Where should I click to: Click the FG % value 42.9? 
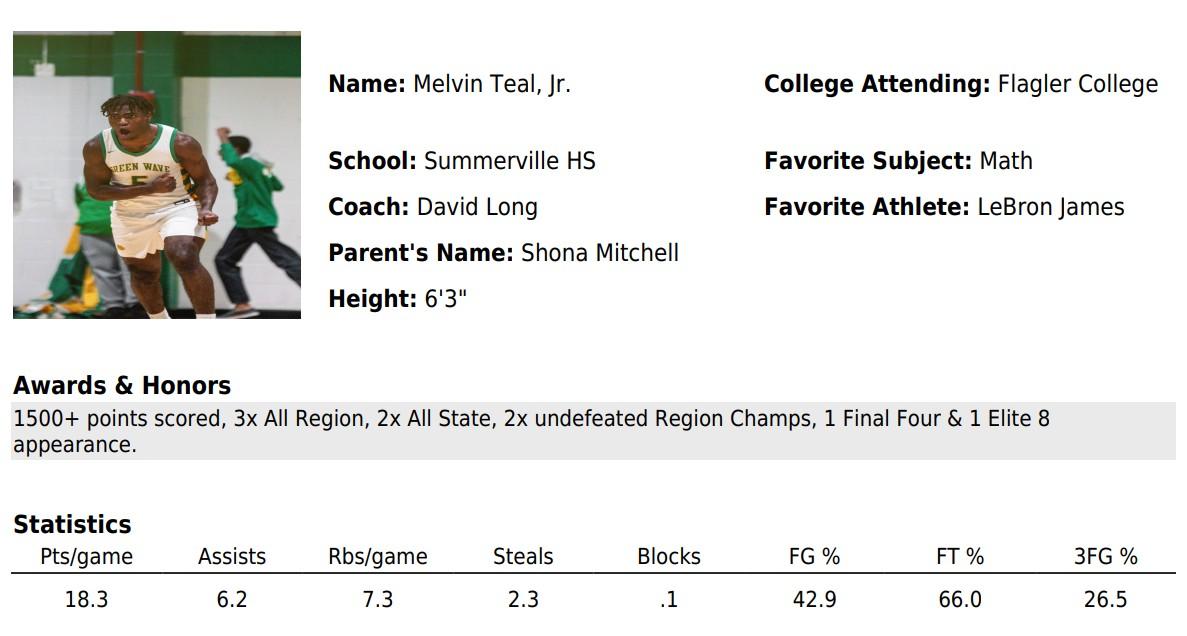tap(815, 600)
